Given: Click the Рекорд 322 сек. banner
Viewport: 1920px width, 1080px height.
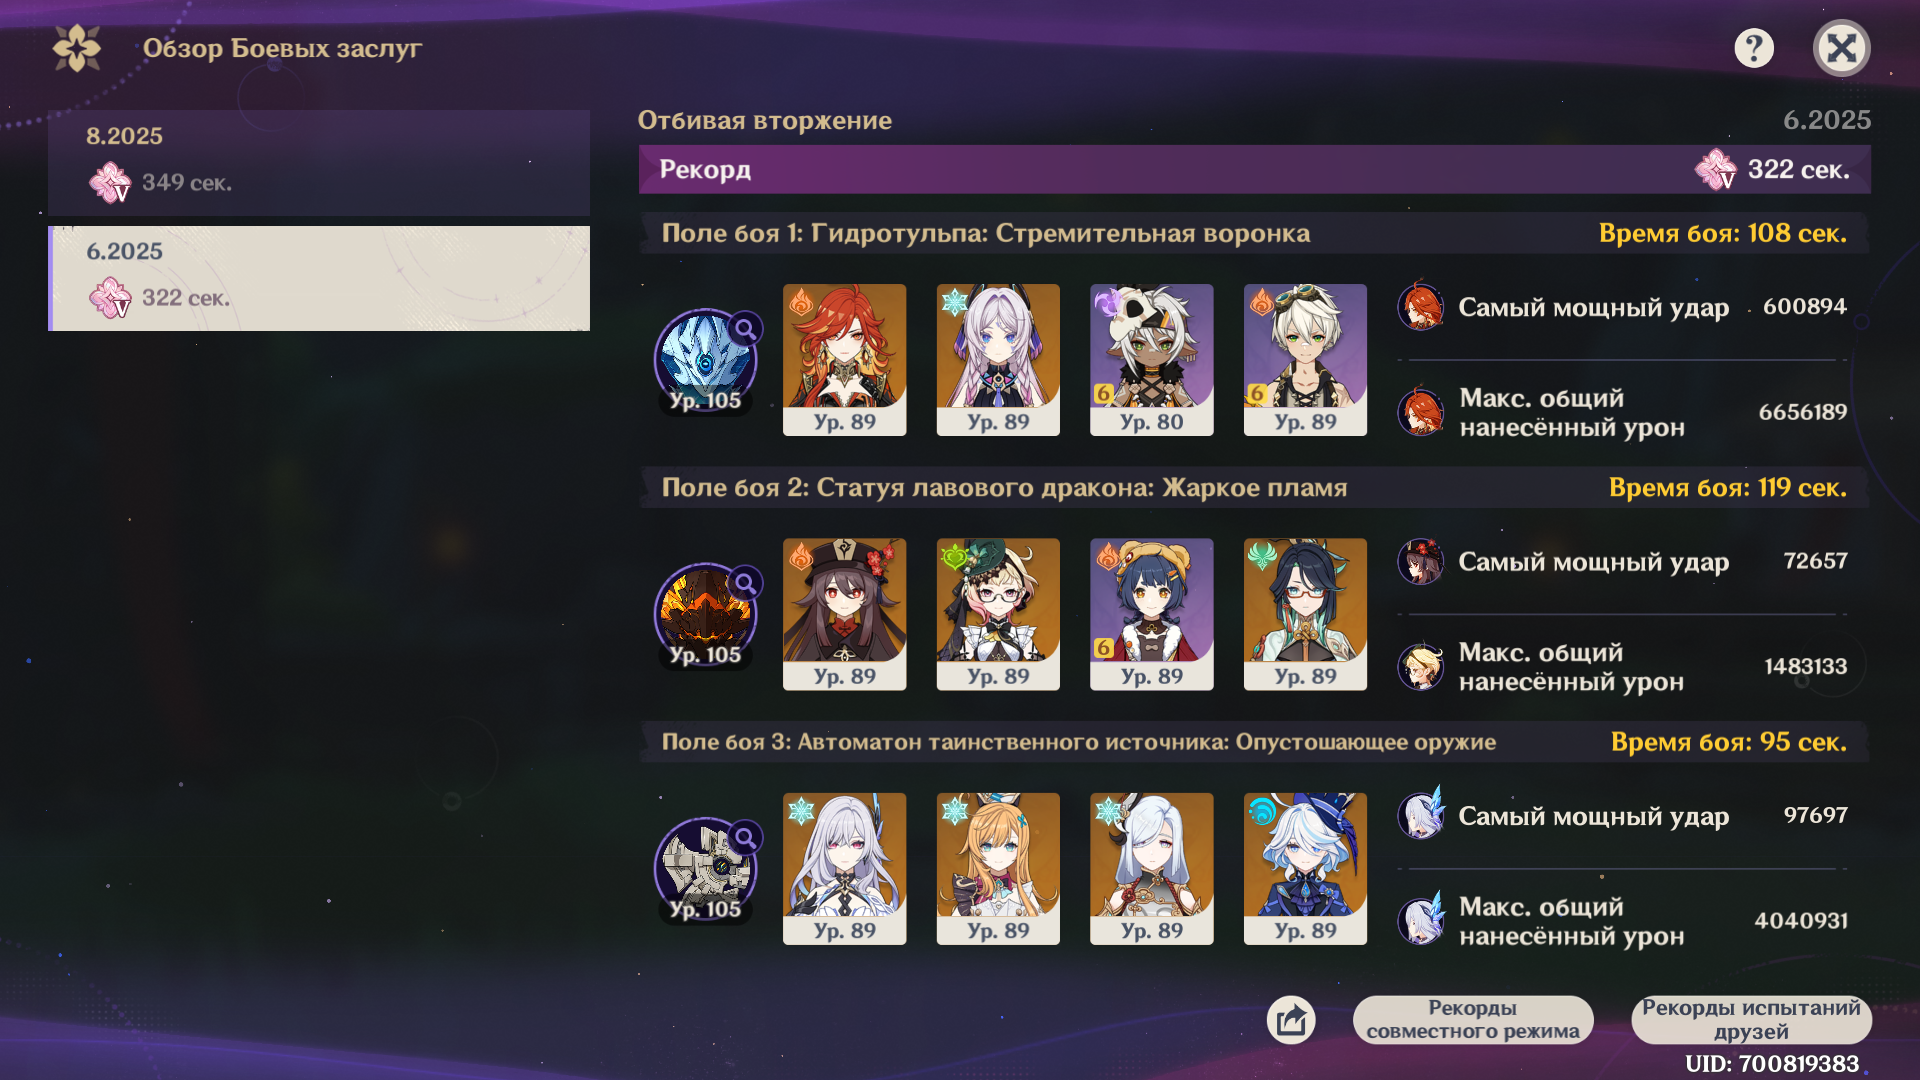Looking at the screenshot, I should [x=1254, y=170].
